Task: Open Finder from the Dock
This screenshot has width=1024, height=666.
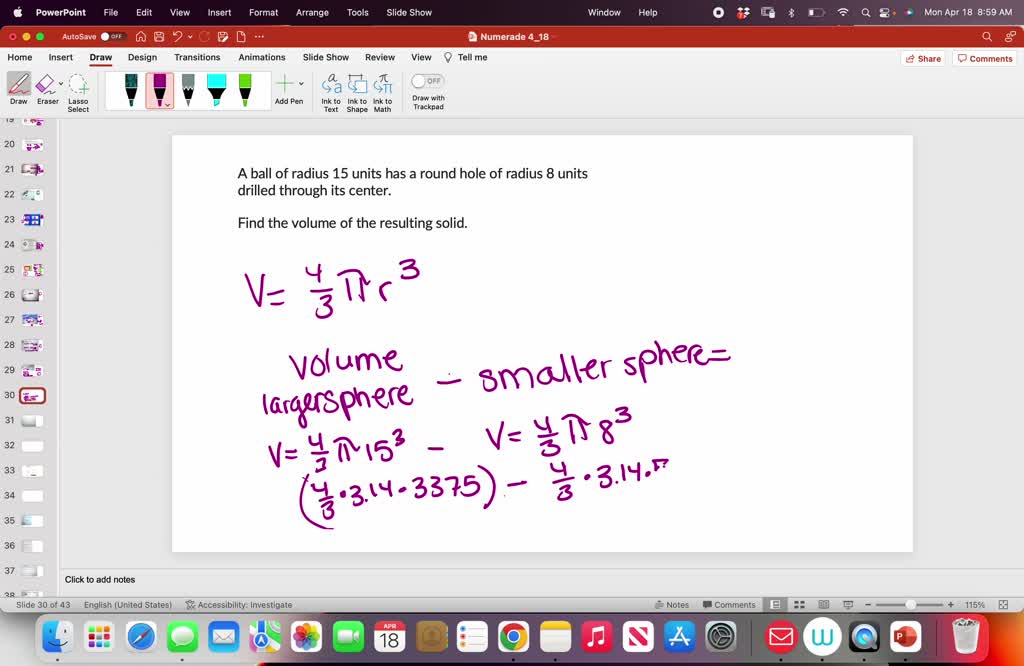Action: pos(57,637)
